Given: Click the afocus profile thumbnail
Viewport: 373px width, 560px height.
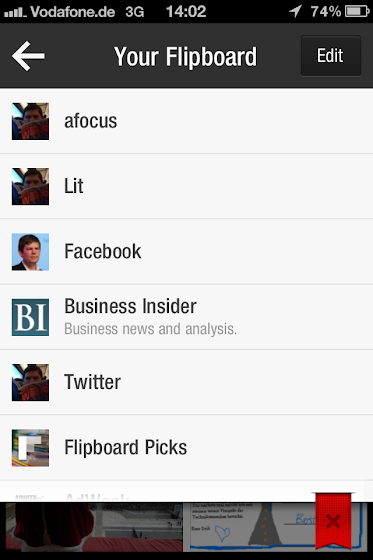Looking at the screenshot, I should point(30,121).
